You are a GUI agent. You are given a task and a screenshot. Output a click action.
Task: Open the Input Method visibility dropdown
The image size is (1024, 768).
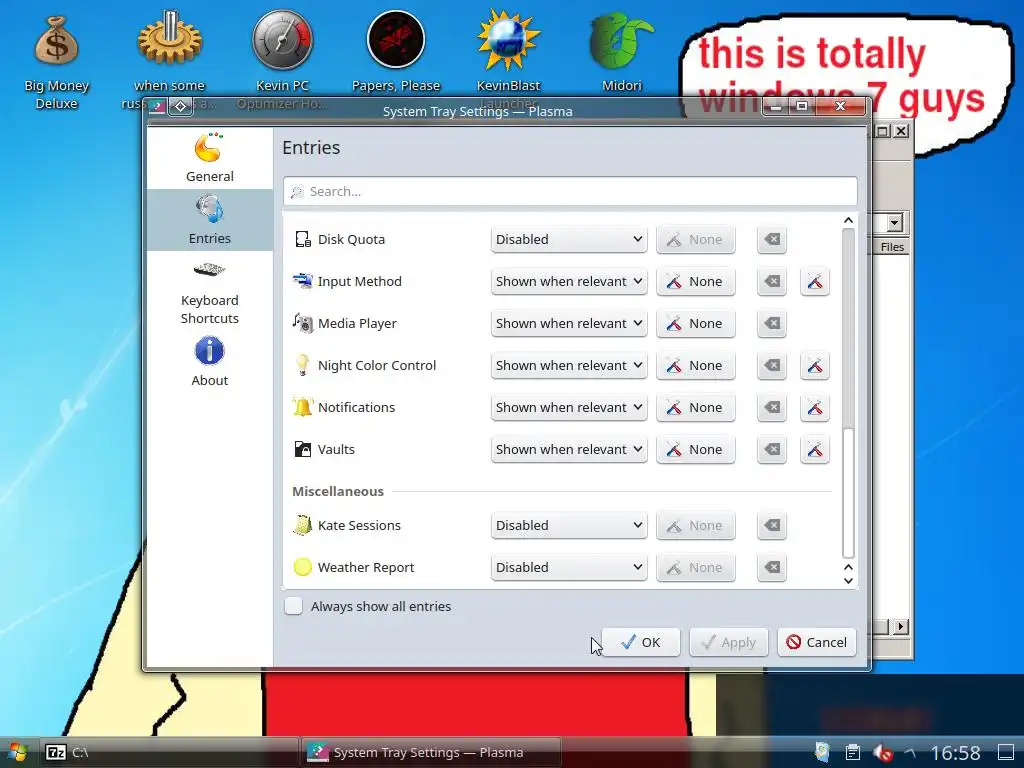click(x=569, y=281)
